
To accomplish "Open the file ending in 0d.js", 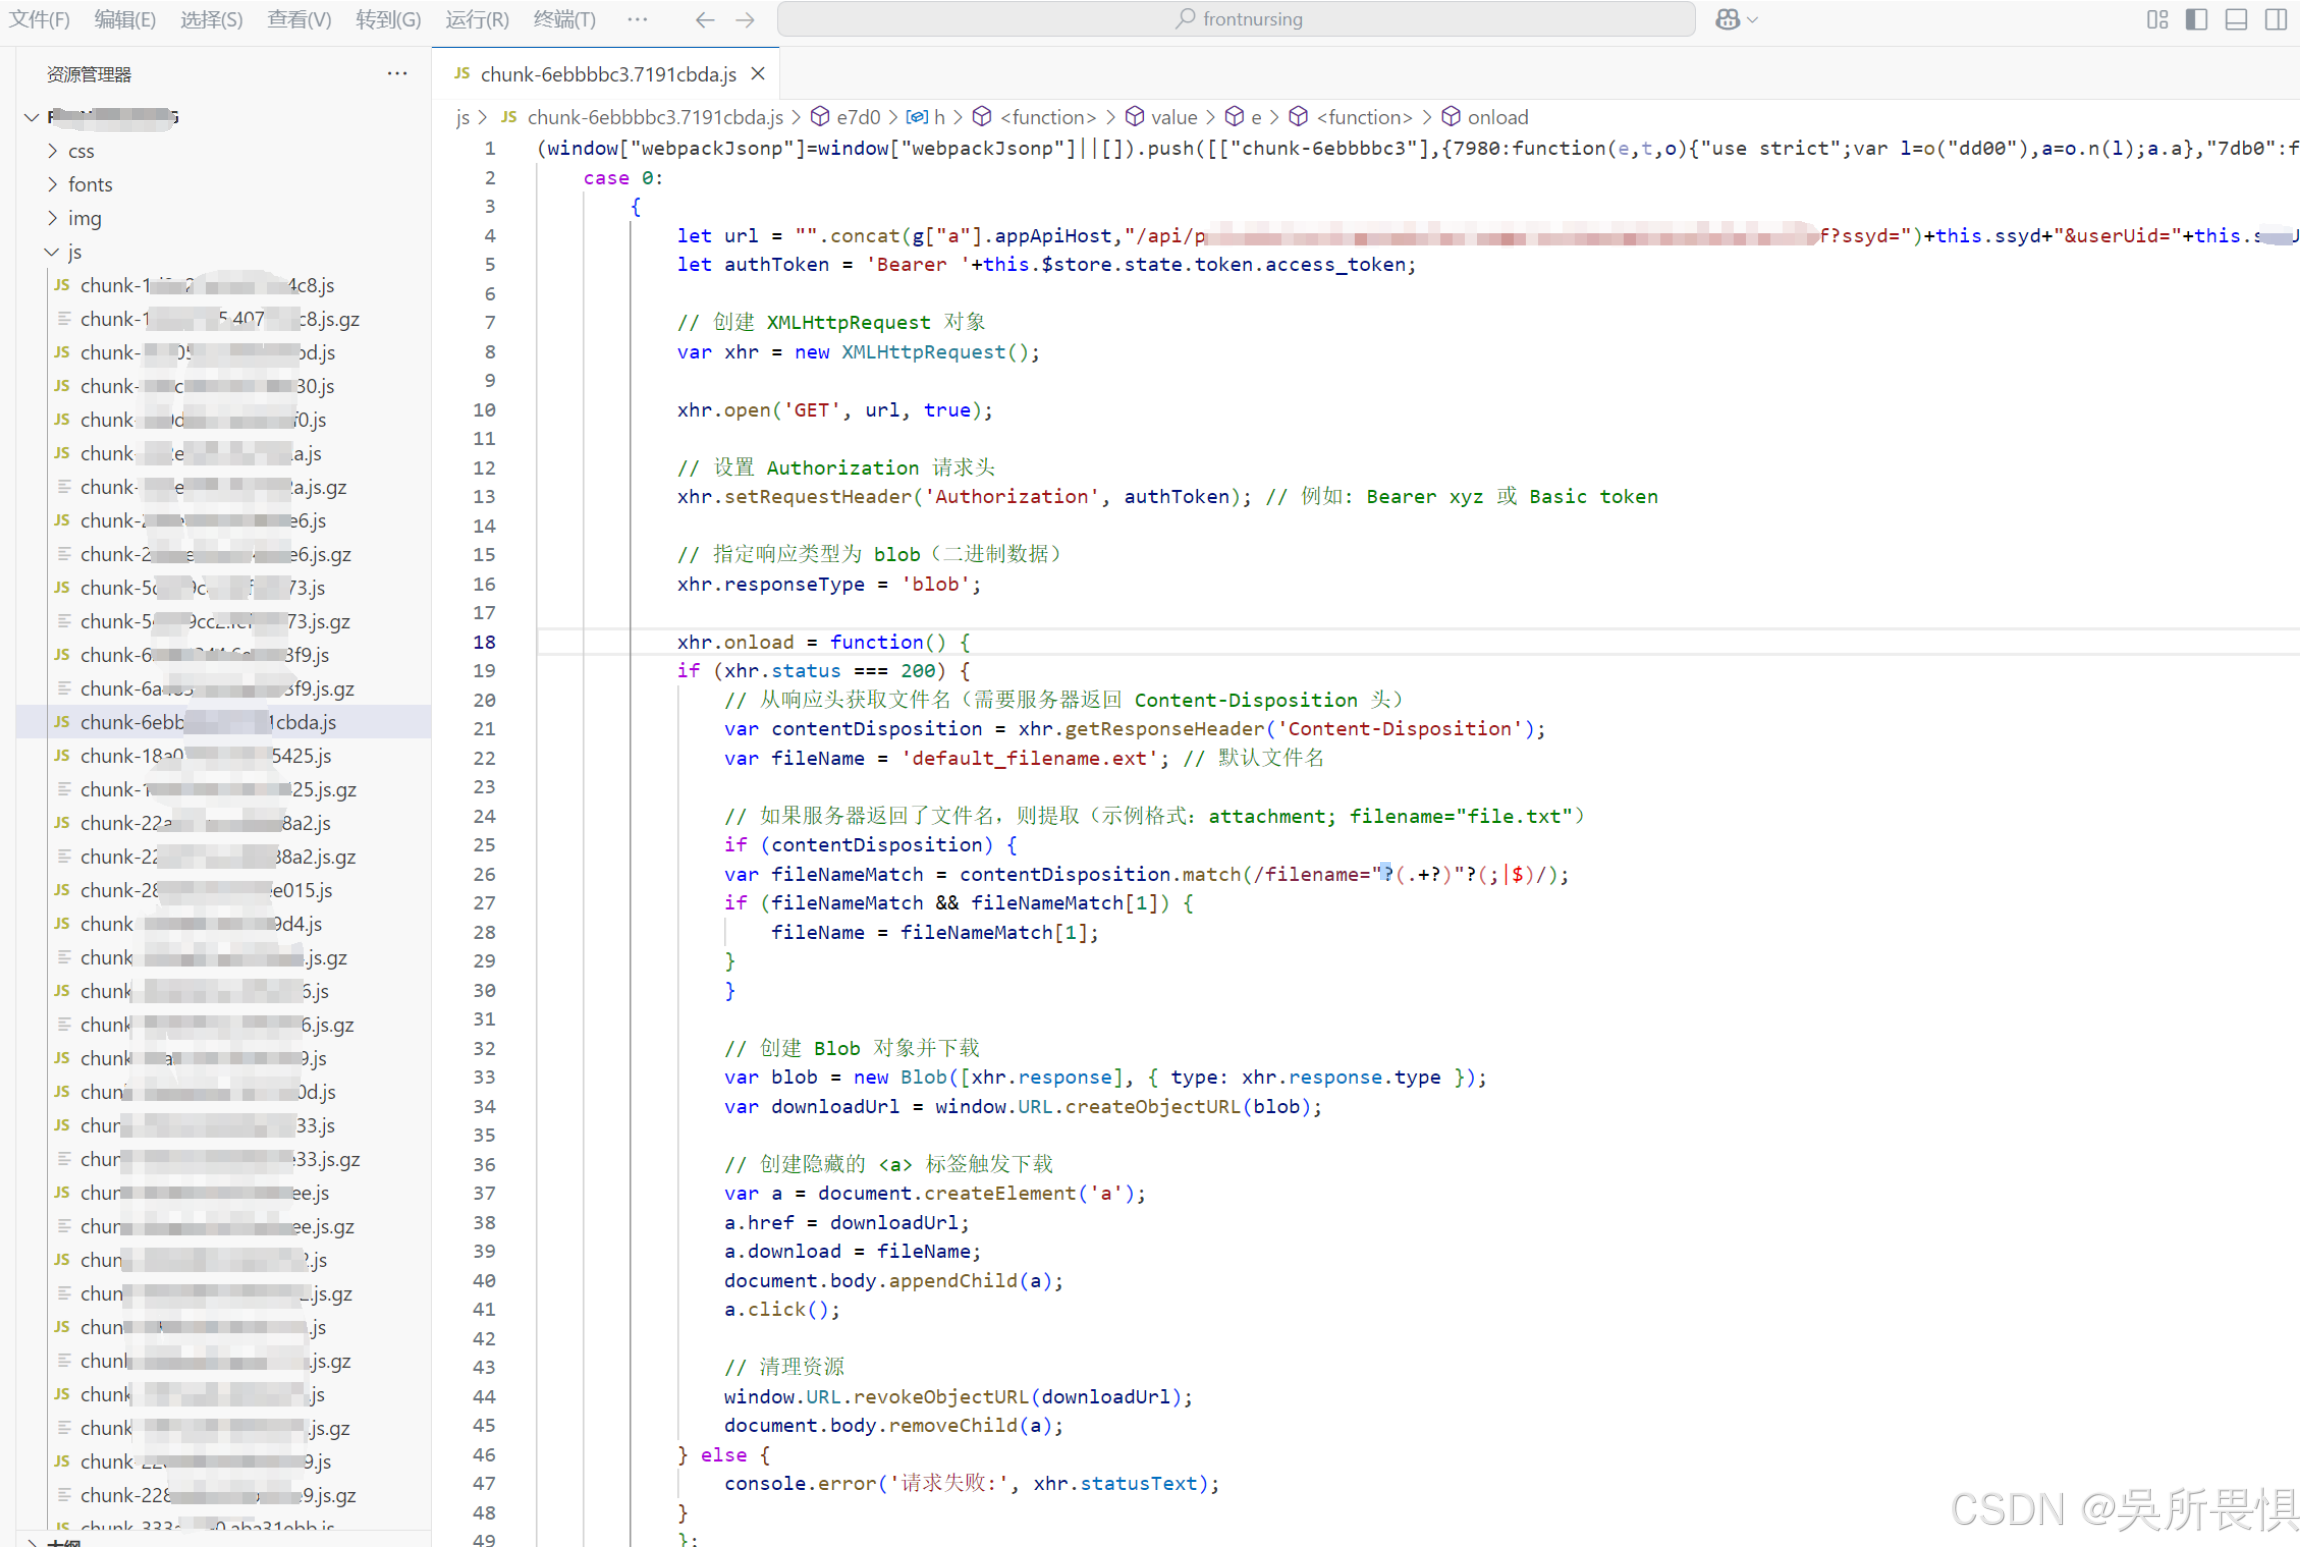I will pos(224,1092).
